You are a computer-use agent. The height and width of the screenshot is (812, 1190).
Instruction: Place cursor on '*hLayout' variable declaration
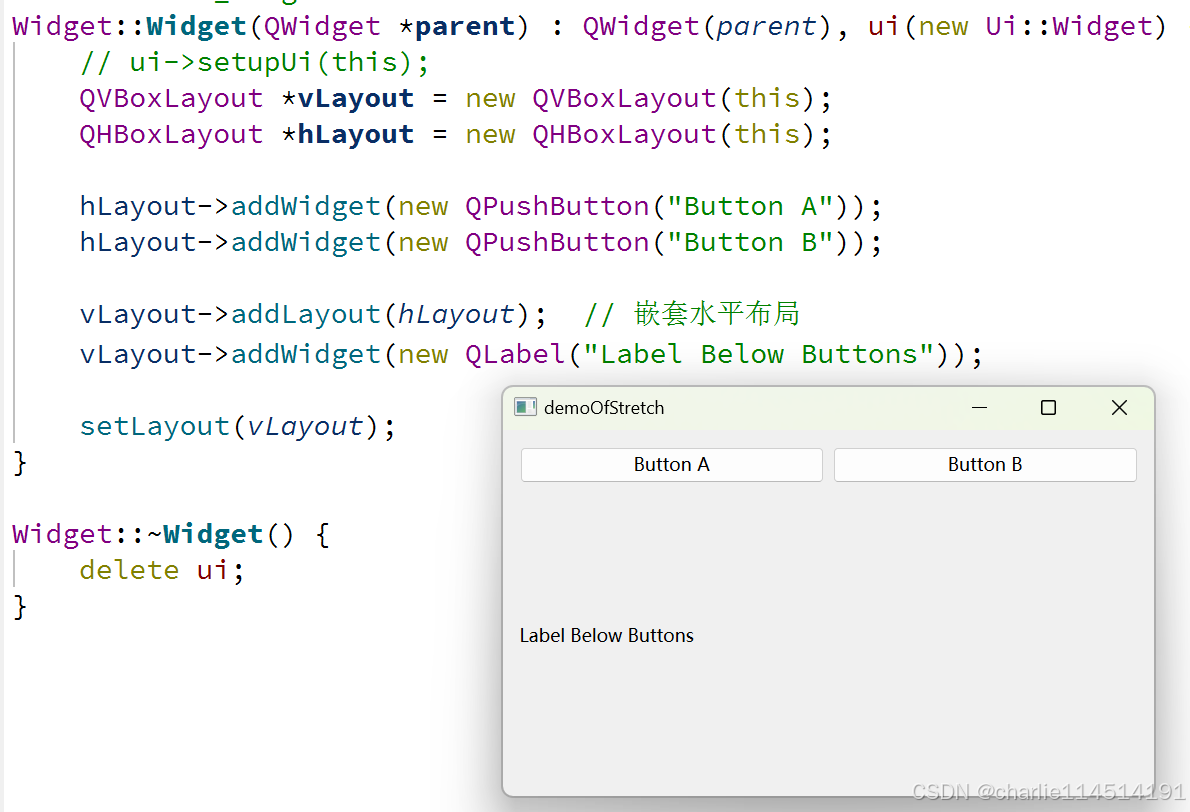point(348,134)
